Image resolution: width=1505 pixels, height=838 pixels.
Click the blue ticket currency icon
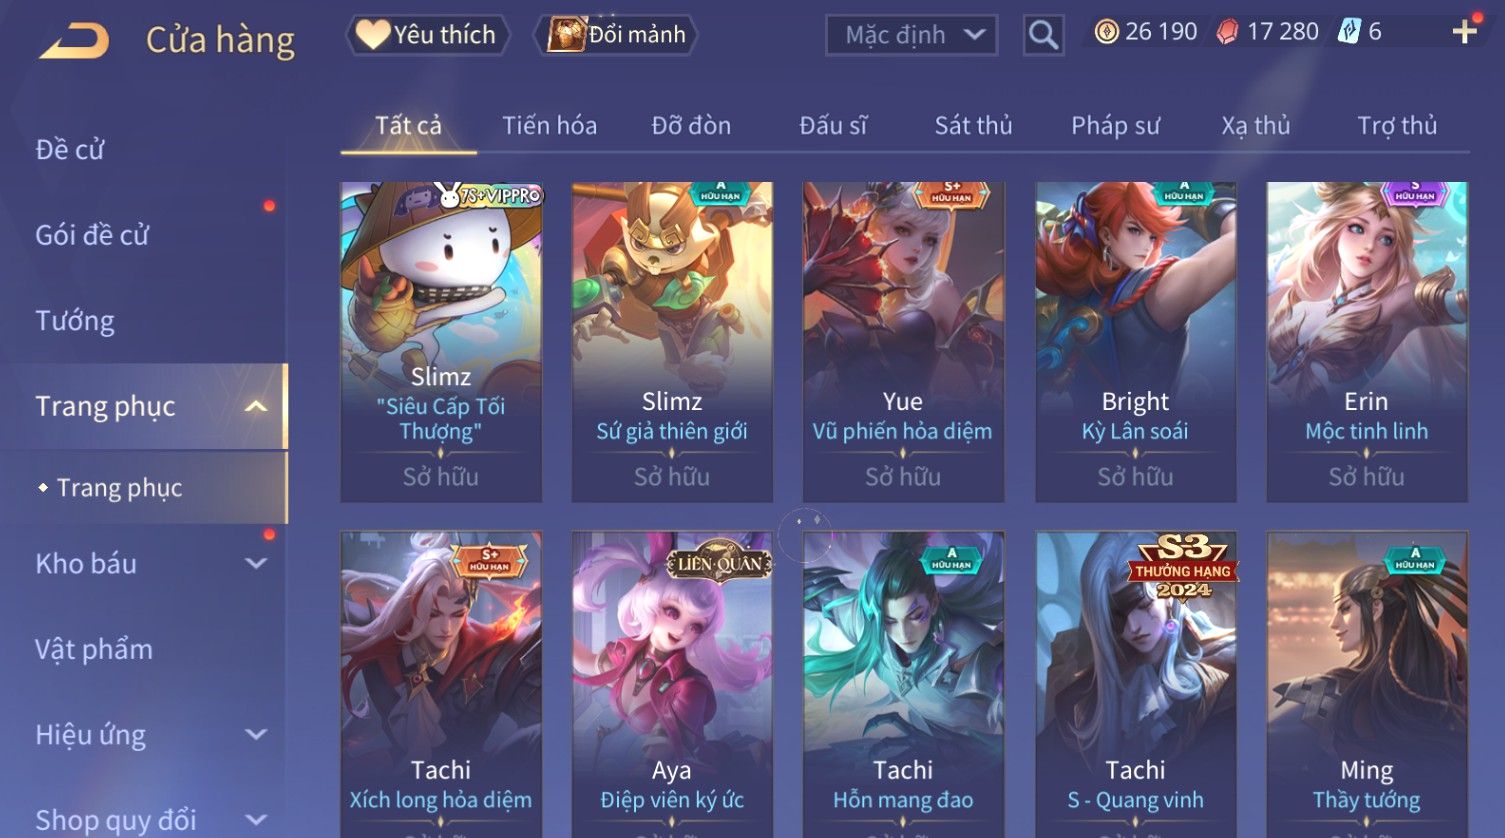[x=1350, y=32]
